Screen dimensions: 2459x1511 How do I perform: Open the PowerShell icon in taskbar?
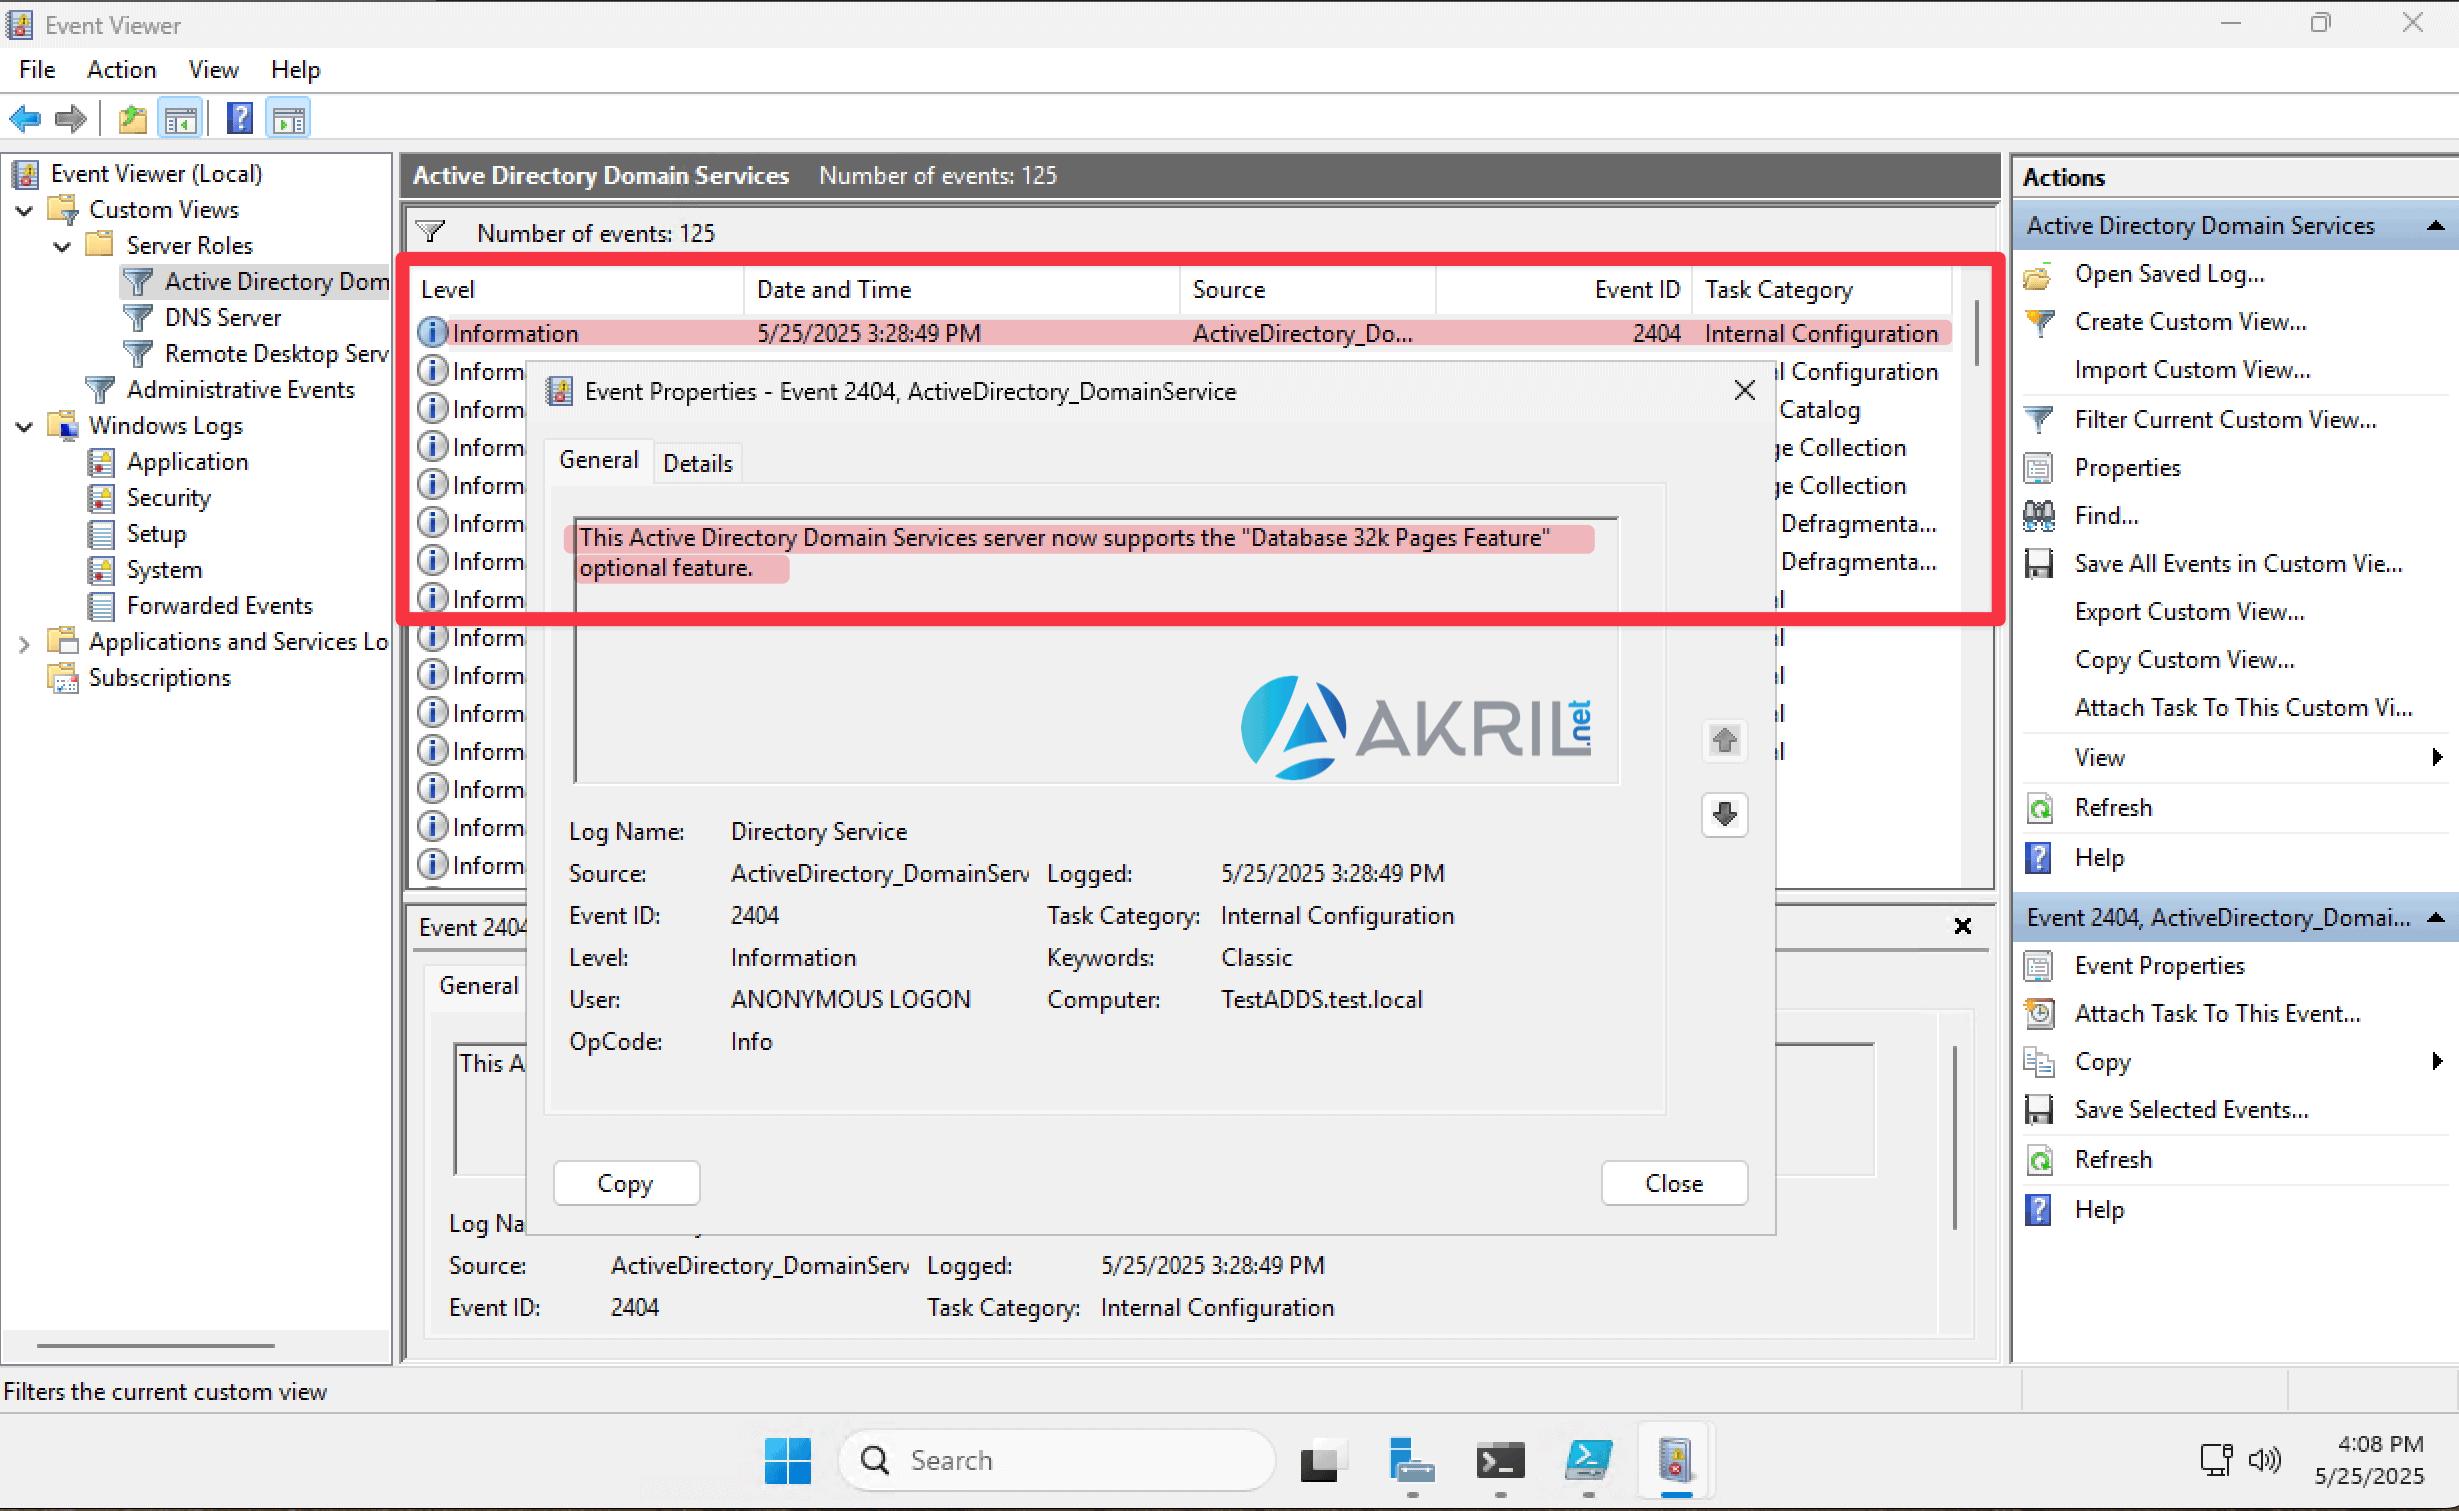(1588, 1461)
